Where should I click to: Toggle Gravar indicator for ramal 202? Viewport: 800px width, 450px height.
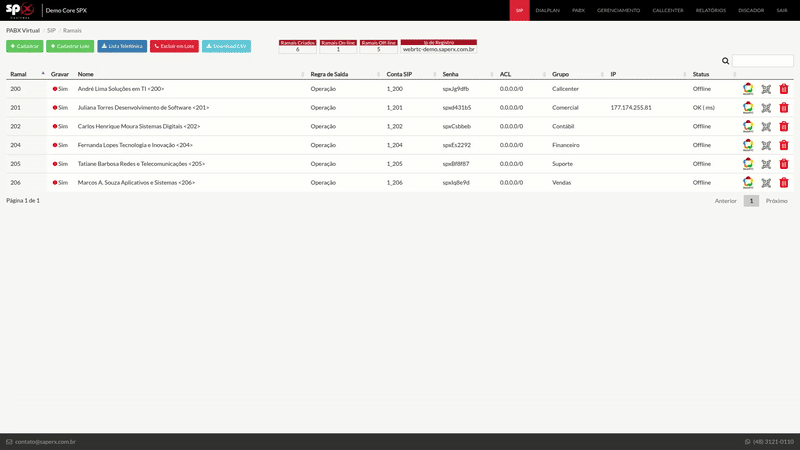(x=55, y=127)
